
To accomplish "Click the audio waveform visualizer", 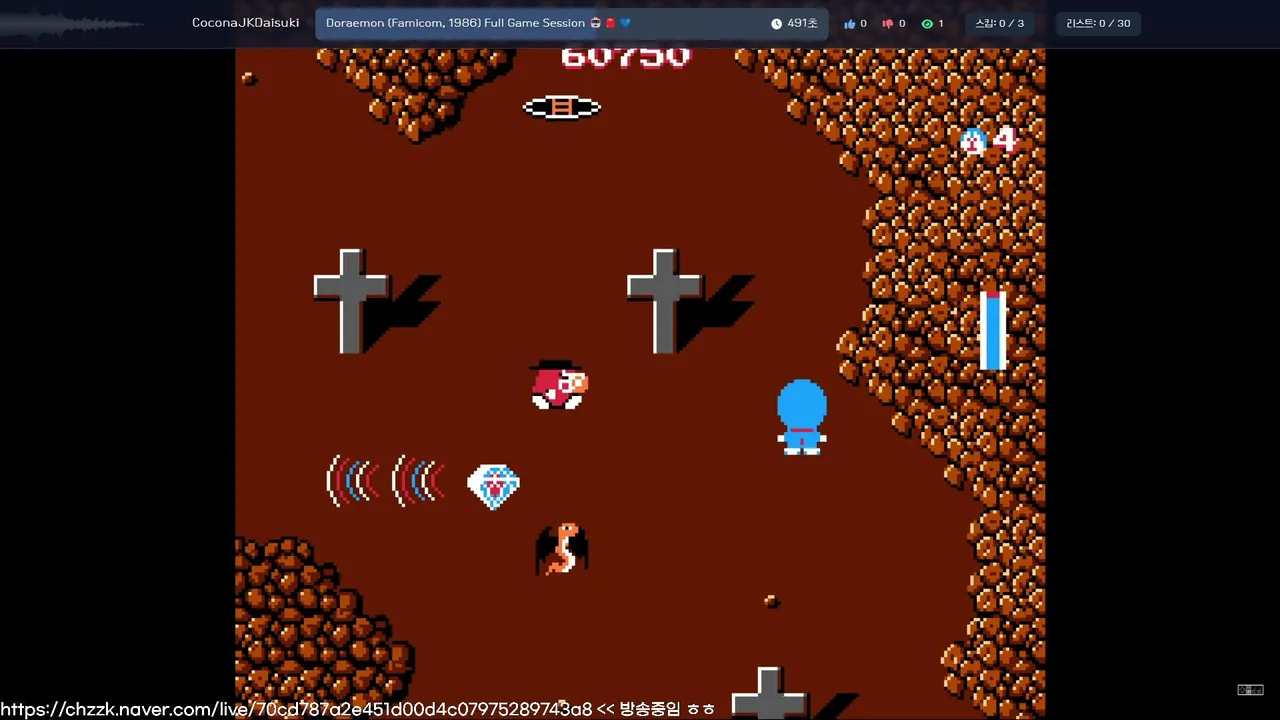I will coord(70,24).
